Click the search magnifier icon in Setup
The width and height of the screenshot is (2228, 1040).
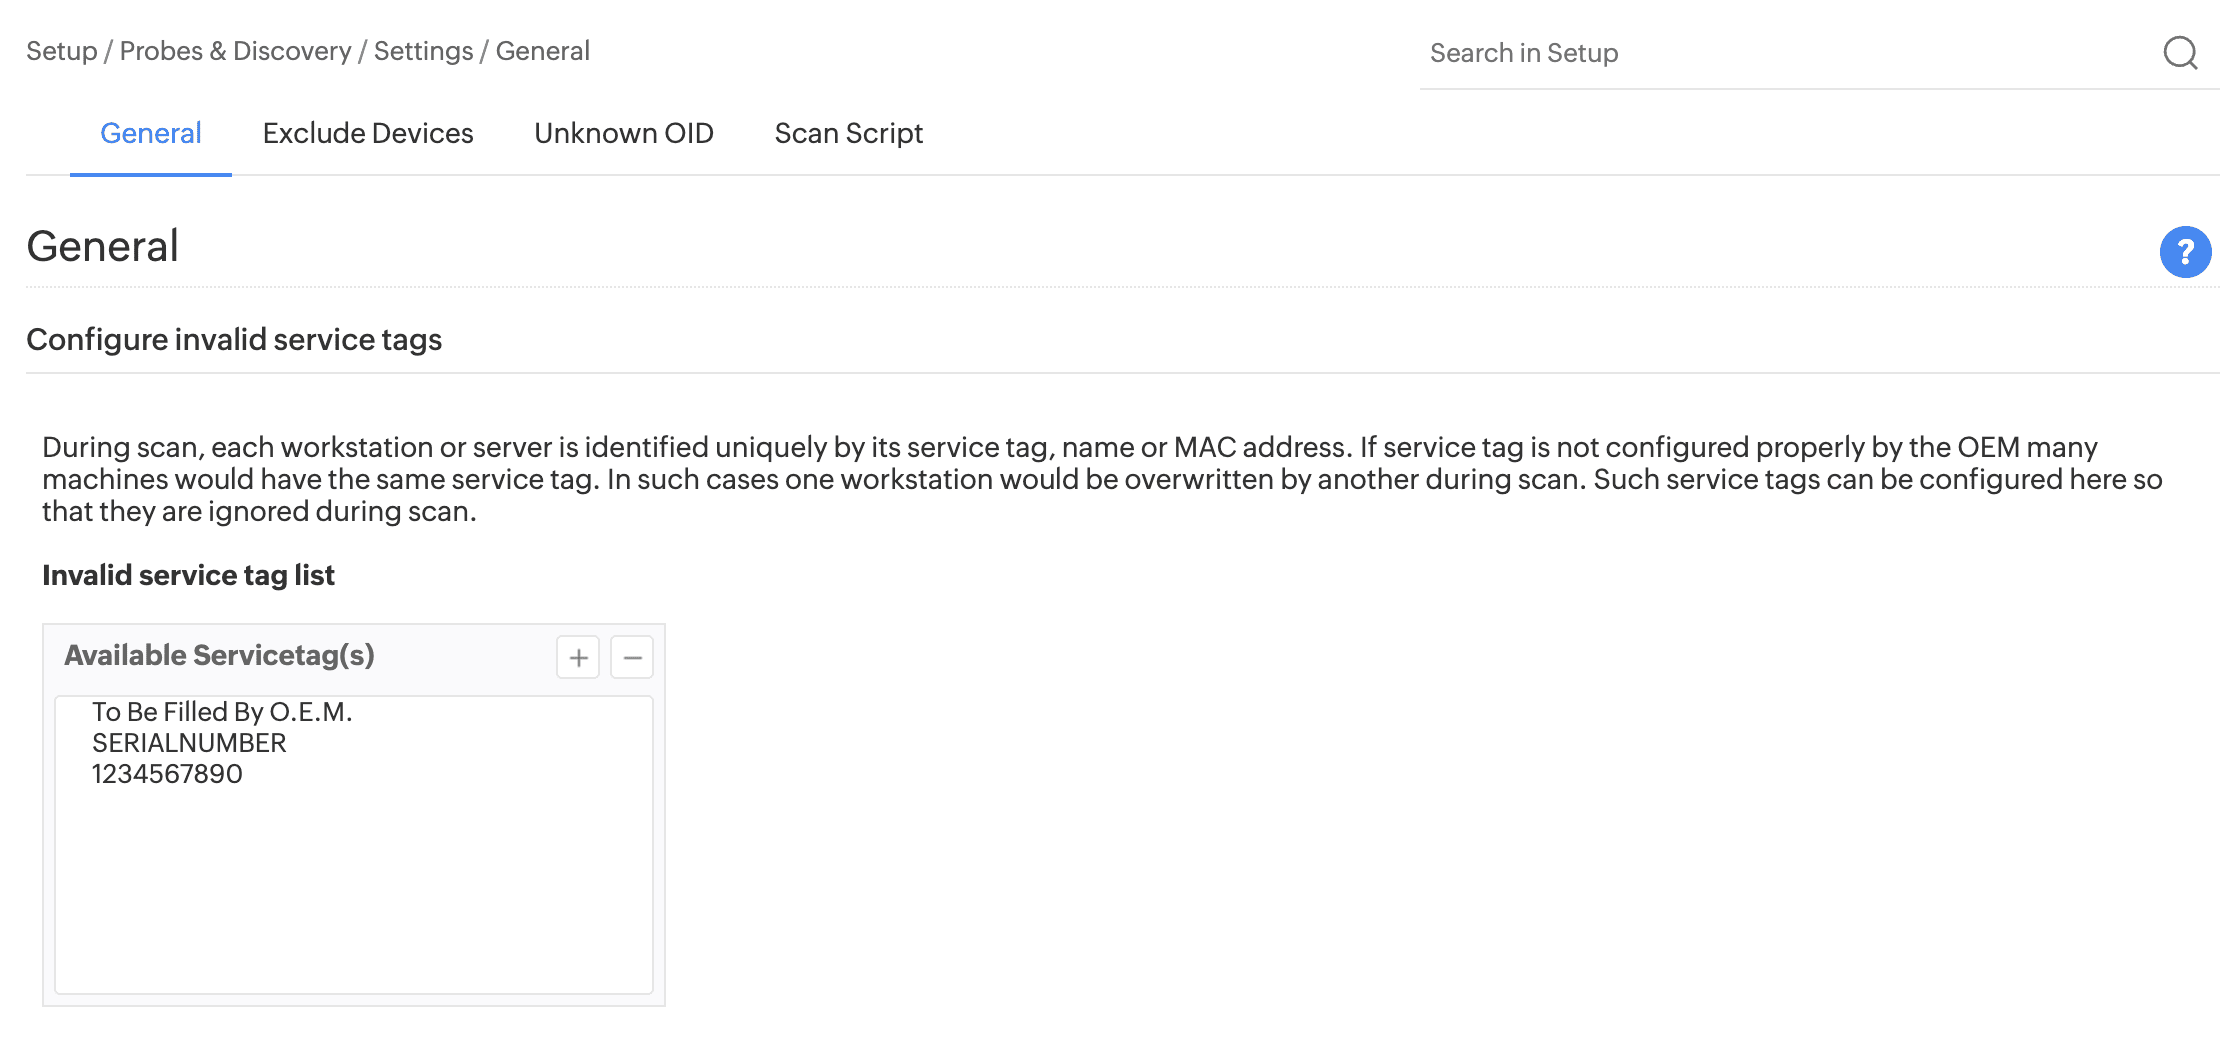click(x=2179, y=53)
